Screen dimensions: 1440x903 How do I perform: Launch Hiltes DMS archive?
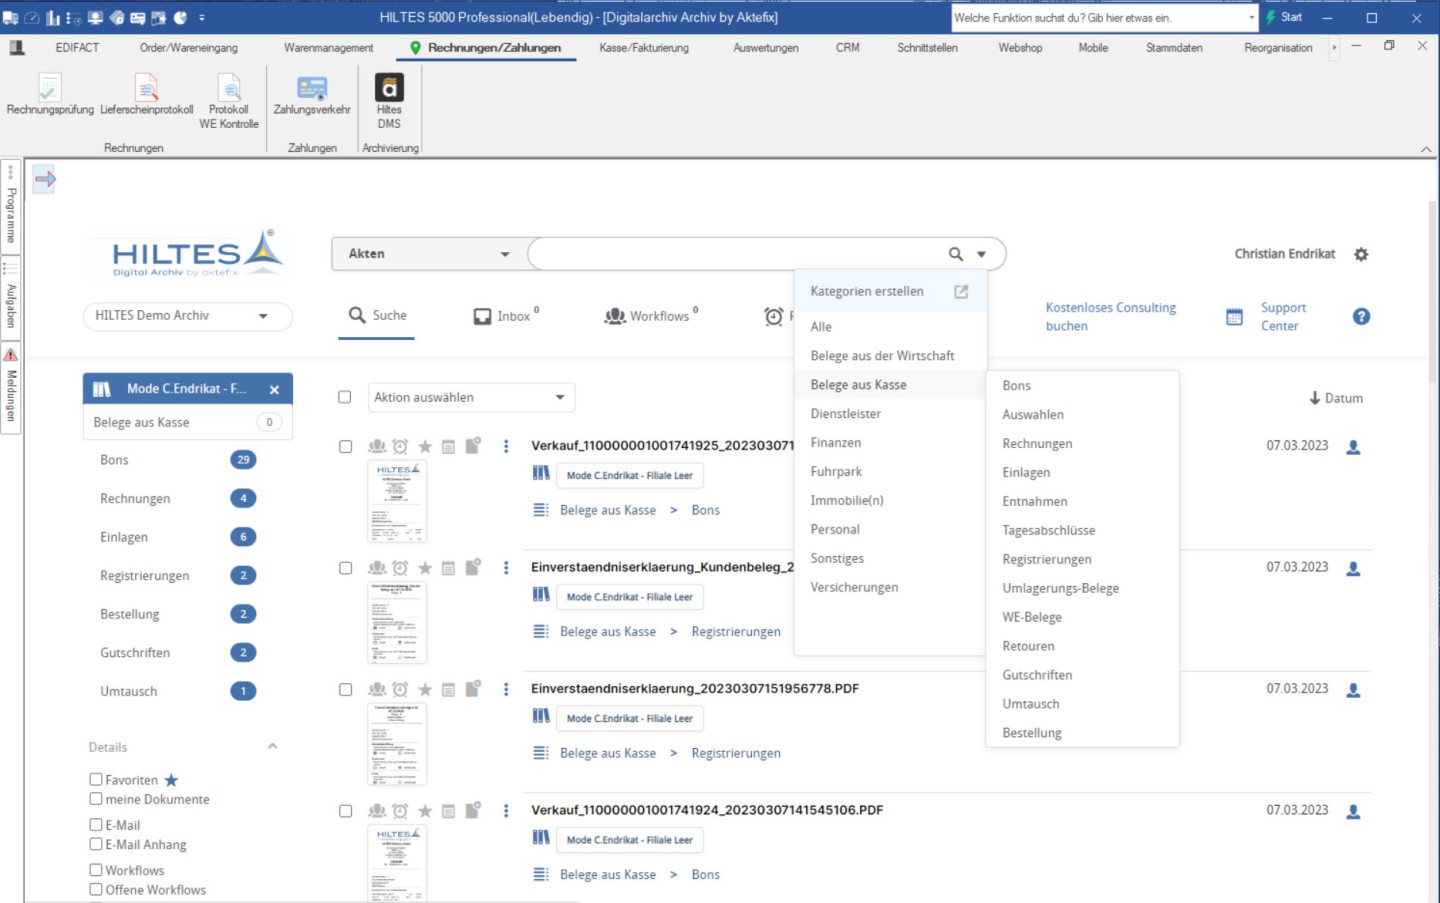pos(389,100)
